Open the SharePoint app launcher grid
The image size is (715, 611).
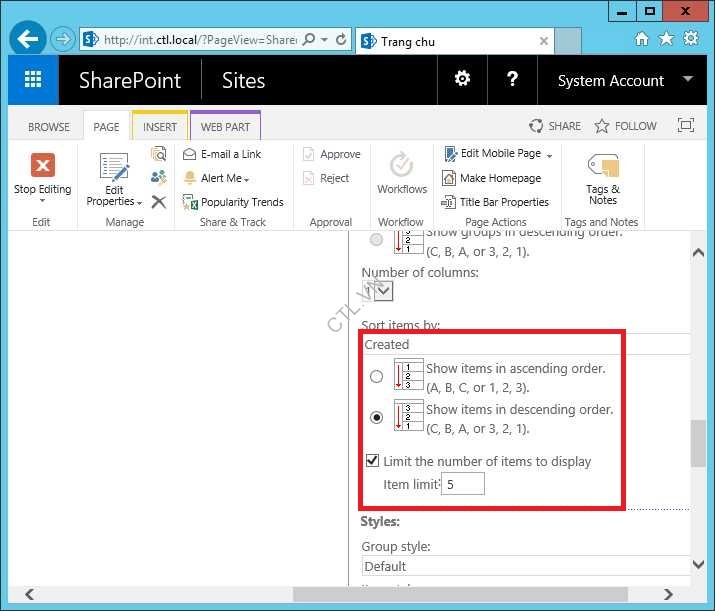(33, 80)
